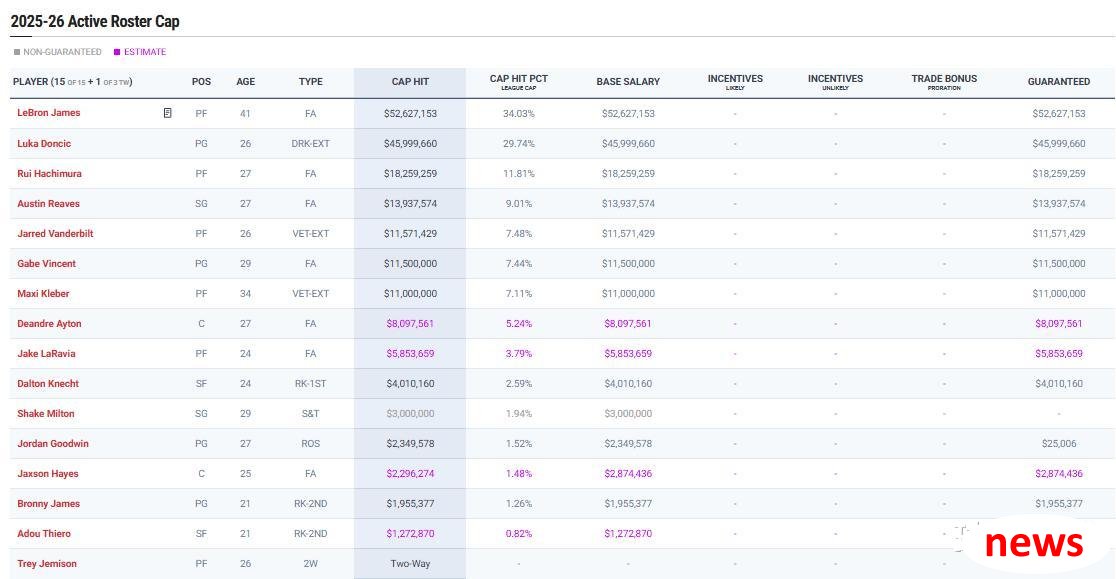The height and width of the screenshot is (579, 1116).
Task: Open Austin Reaves player link
Action: tap(48, 203)
